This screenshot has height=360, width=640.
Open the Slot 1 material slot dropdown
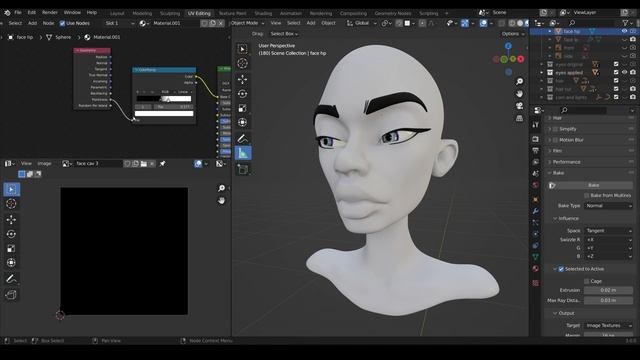click(x=119, y=23)
